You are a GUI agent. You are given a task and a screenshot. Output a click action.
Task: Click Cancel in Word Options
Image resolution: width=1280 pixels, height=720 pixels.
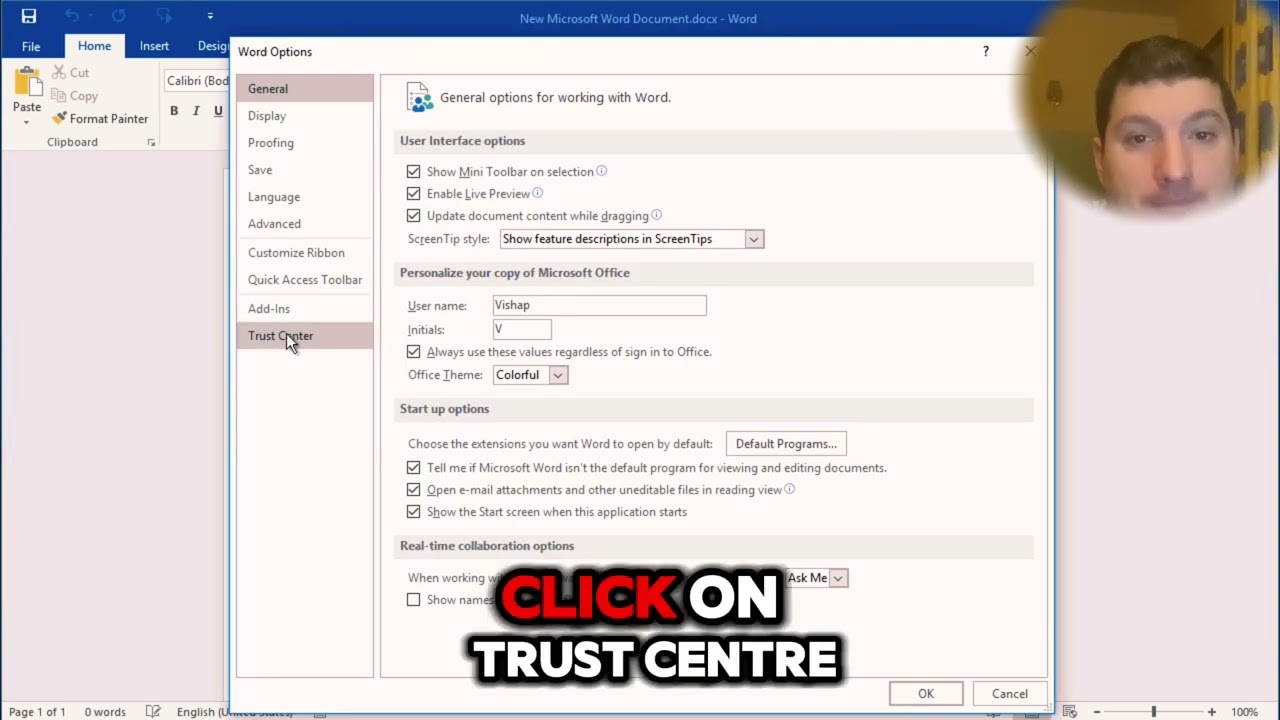(1009, 694)
